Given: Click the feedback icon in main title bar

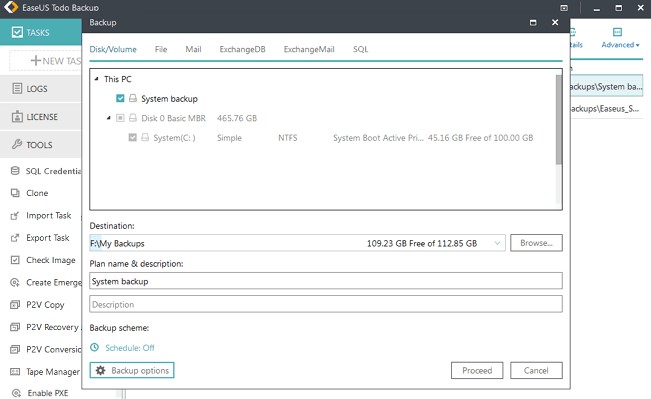Looking at the screenshot, I should click(564, 8).
